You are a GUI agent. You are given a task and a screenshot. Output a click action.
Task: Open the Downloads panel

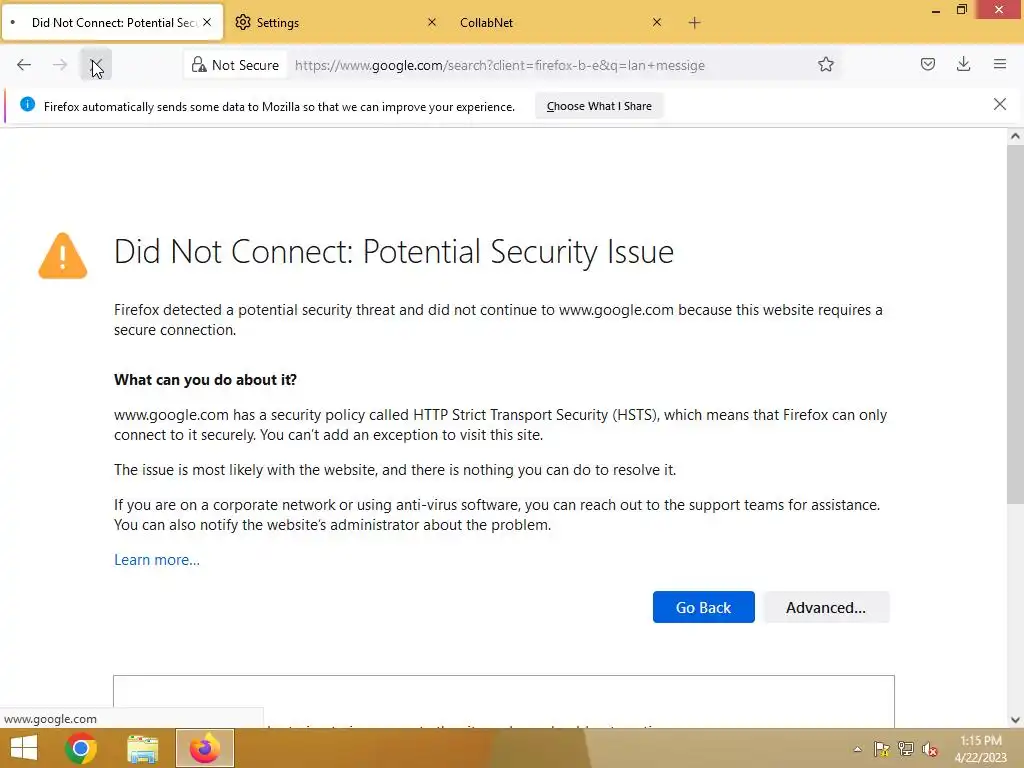pos(963,65)
